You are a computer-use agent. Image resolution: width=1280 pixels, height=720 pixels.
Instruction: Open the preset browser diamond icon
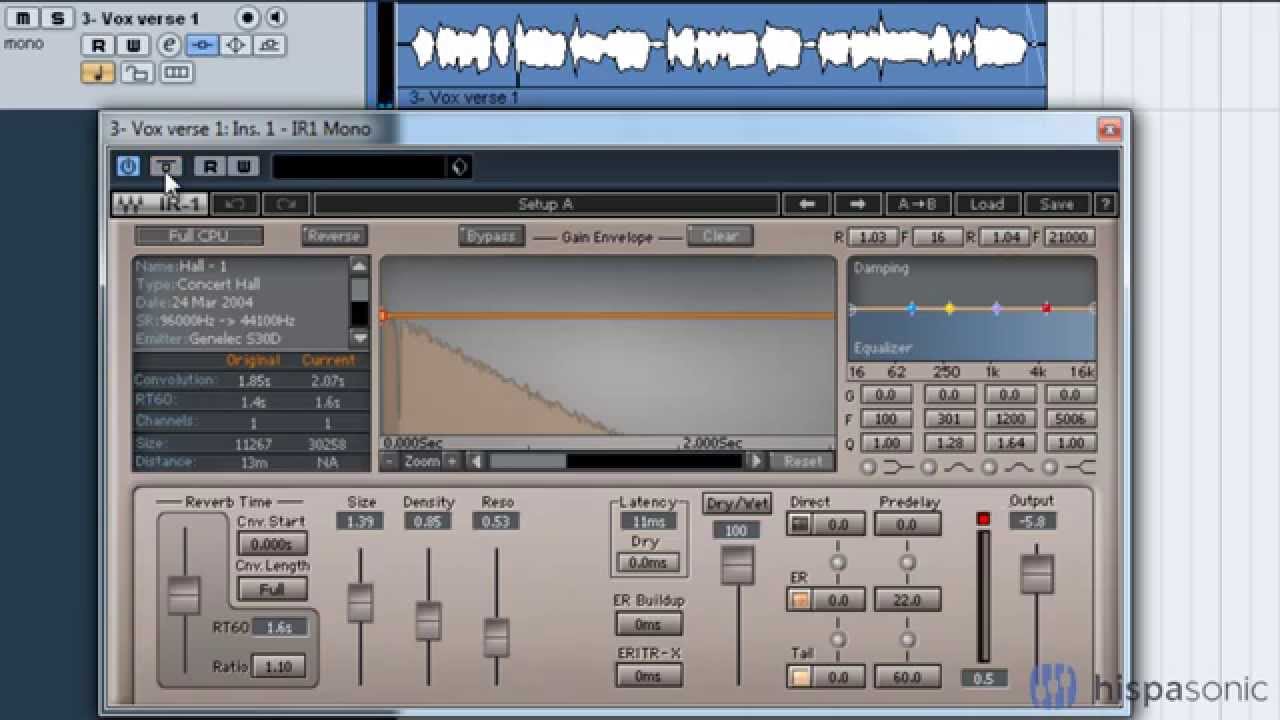pos(459,166)
